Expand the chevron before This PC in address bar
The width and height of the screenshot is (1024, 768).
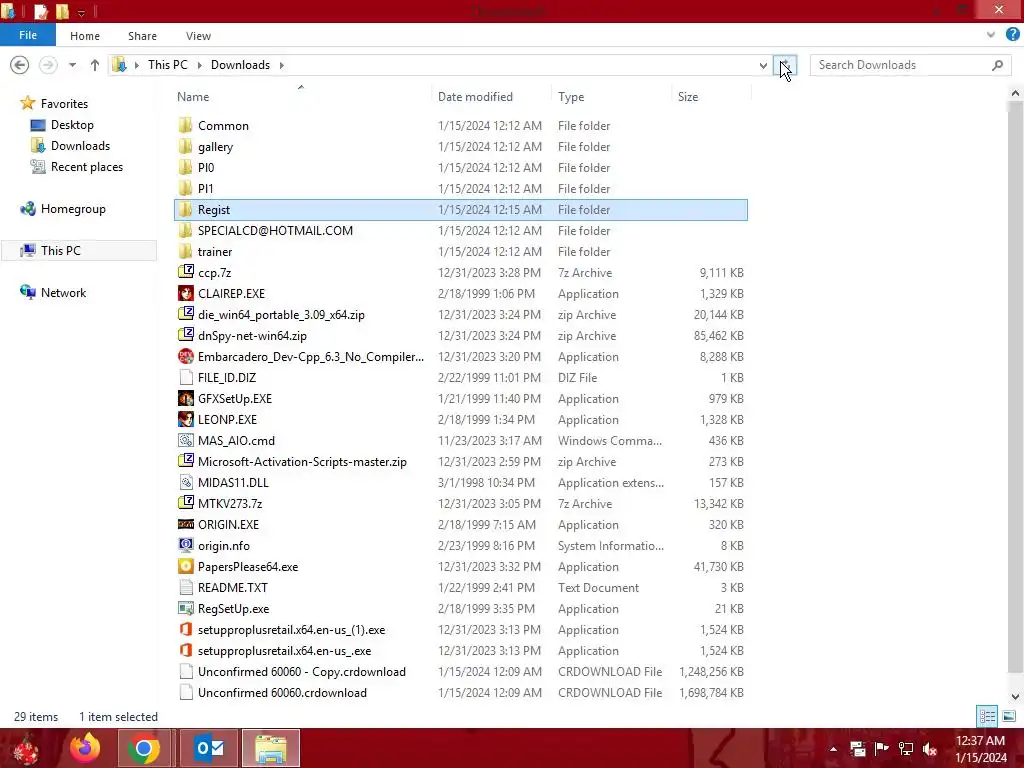(x=136, y=65)
